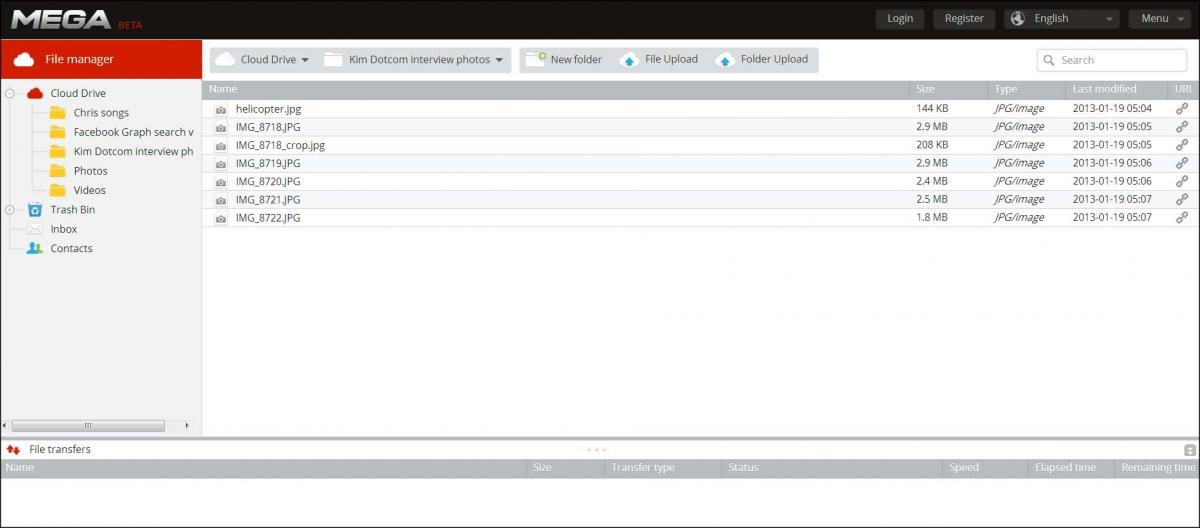Click the link icon for helicopter.jpg
1200x528 pixels.
click(1182, 108)
